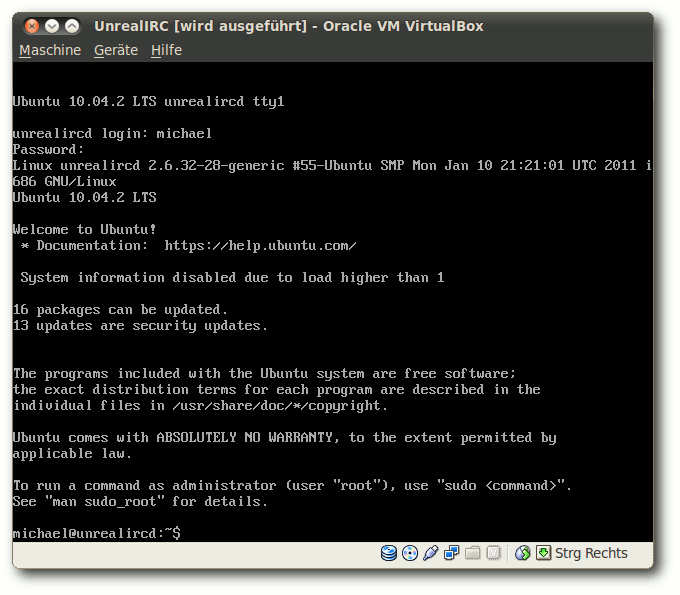Click 'the exact distribution terms' line
The width and height of the screenshot is (680, 595).
pyautogui.click(x=276, y=390)
